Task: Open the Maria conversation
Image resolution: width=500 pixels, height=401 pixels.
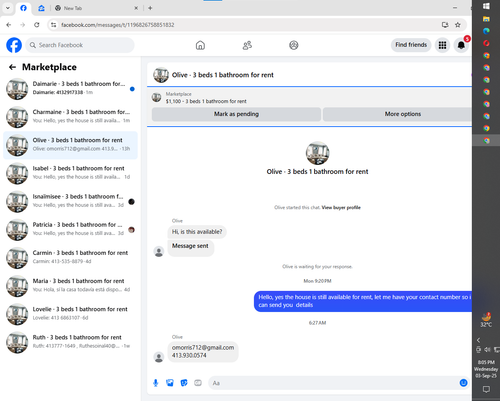Action: click(x=70, y=286)
